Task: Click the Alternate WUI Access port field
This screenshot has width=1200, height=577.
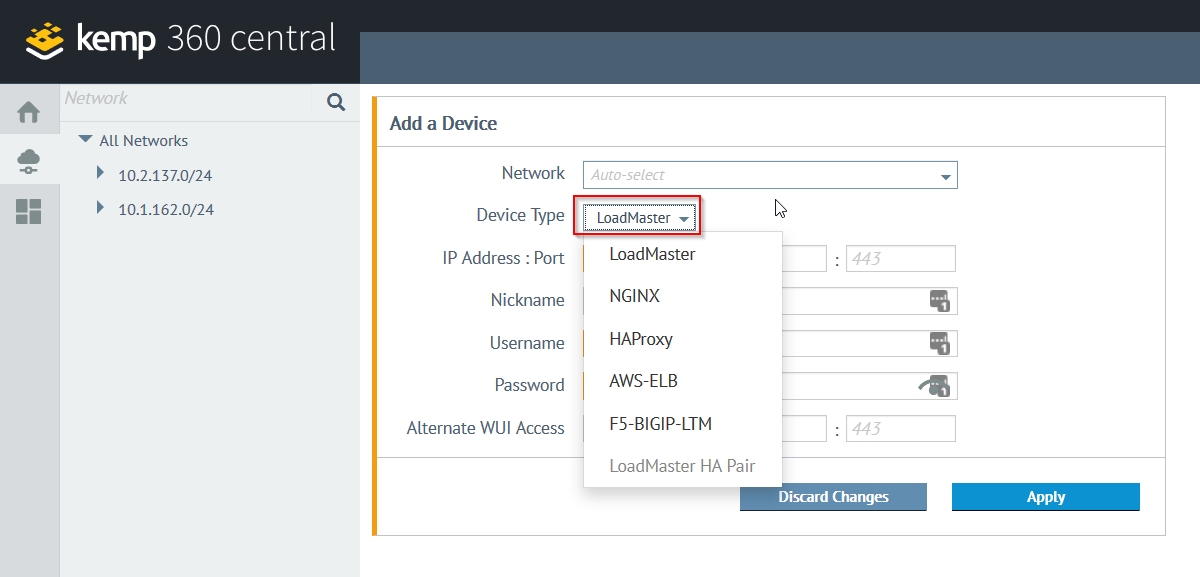Action: point(901,429)
